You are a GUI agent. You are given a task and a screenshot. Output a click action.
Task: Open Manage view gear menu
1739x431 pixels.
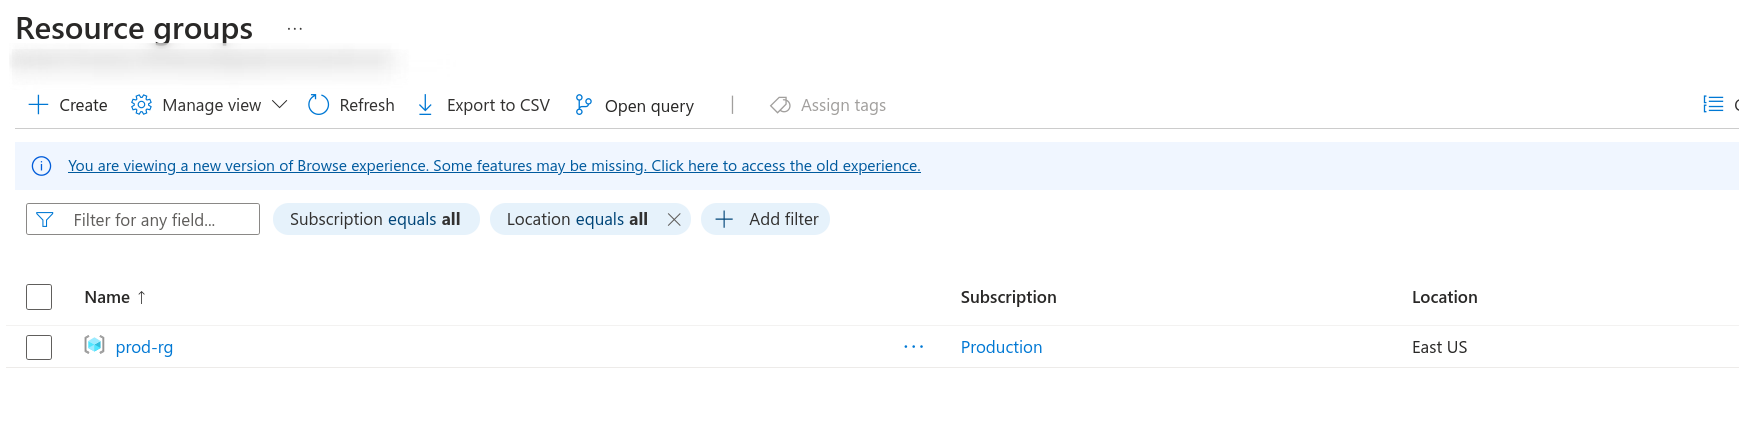141,105
